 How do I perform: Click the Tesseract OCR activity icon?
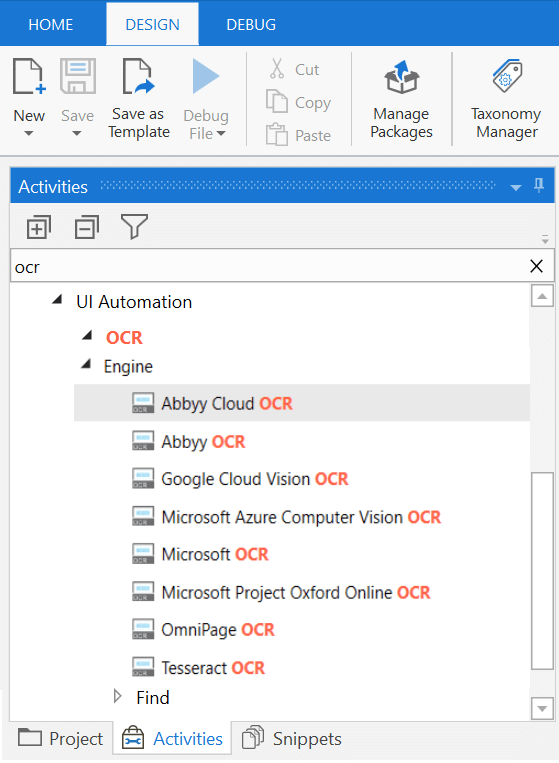click(x=143, y=667)
